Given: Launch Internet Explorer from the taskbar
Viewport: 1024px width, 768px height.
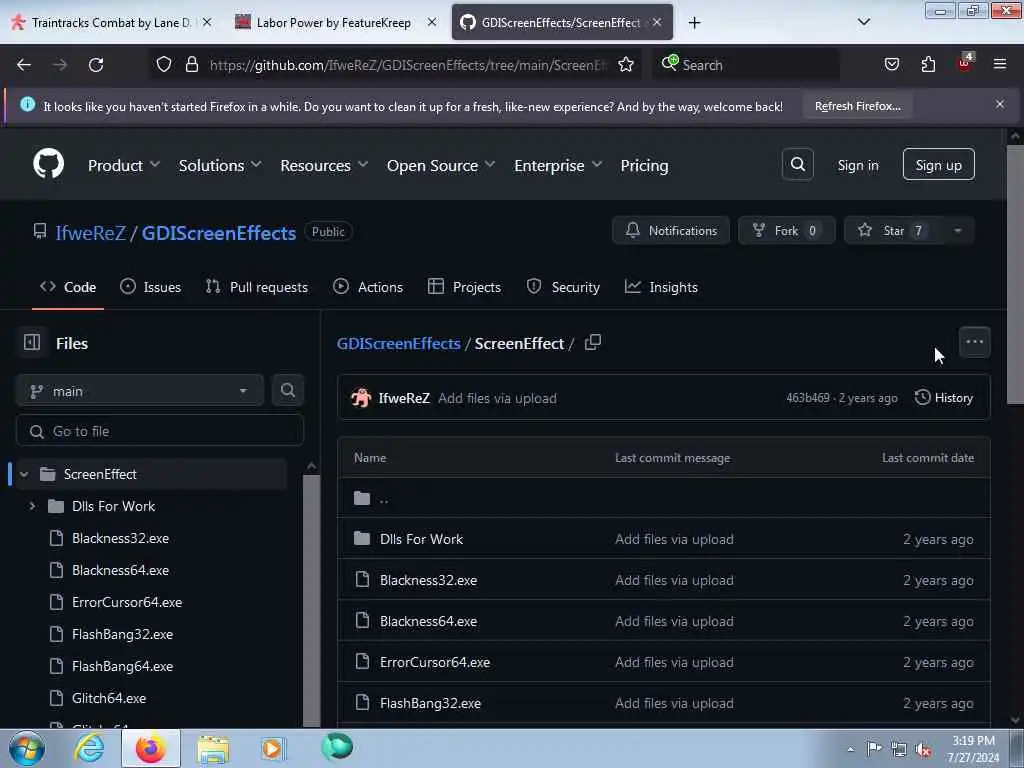Looking at the screenshot, I should point(89,748).
